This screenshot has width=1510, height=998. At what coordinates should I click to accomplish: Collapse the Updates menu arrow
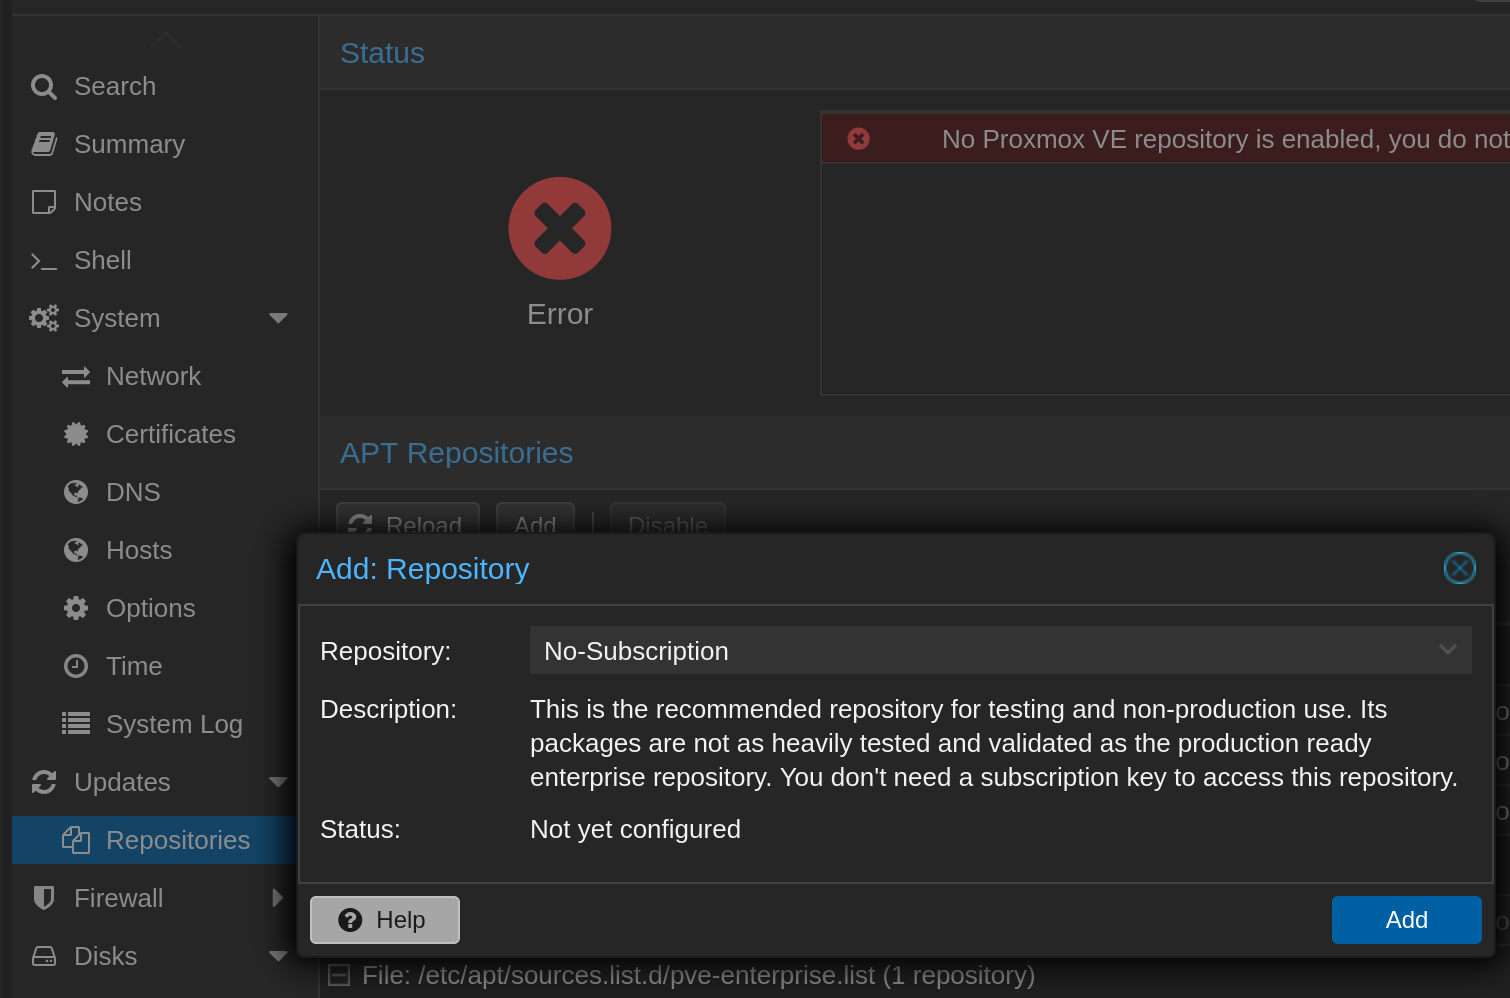278,782
